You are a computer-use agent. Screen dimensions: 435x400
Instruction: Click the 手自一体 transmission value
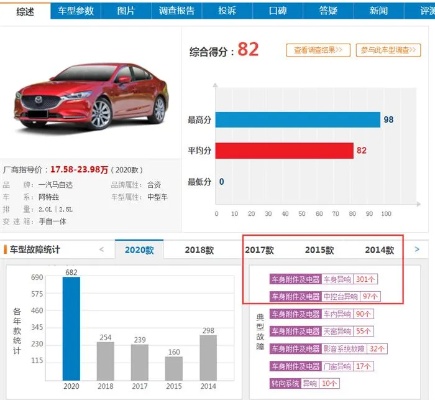click(52, 221)
